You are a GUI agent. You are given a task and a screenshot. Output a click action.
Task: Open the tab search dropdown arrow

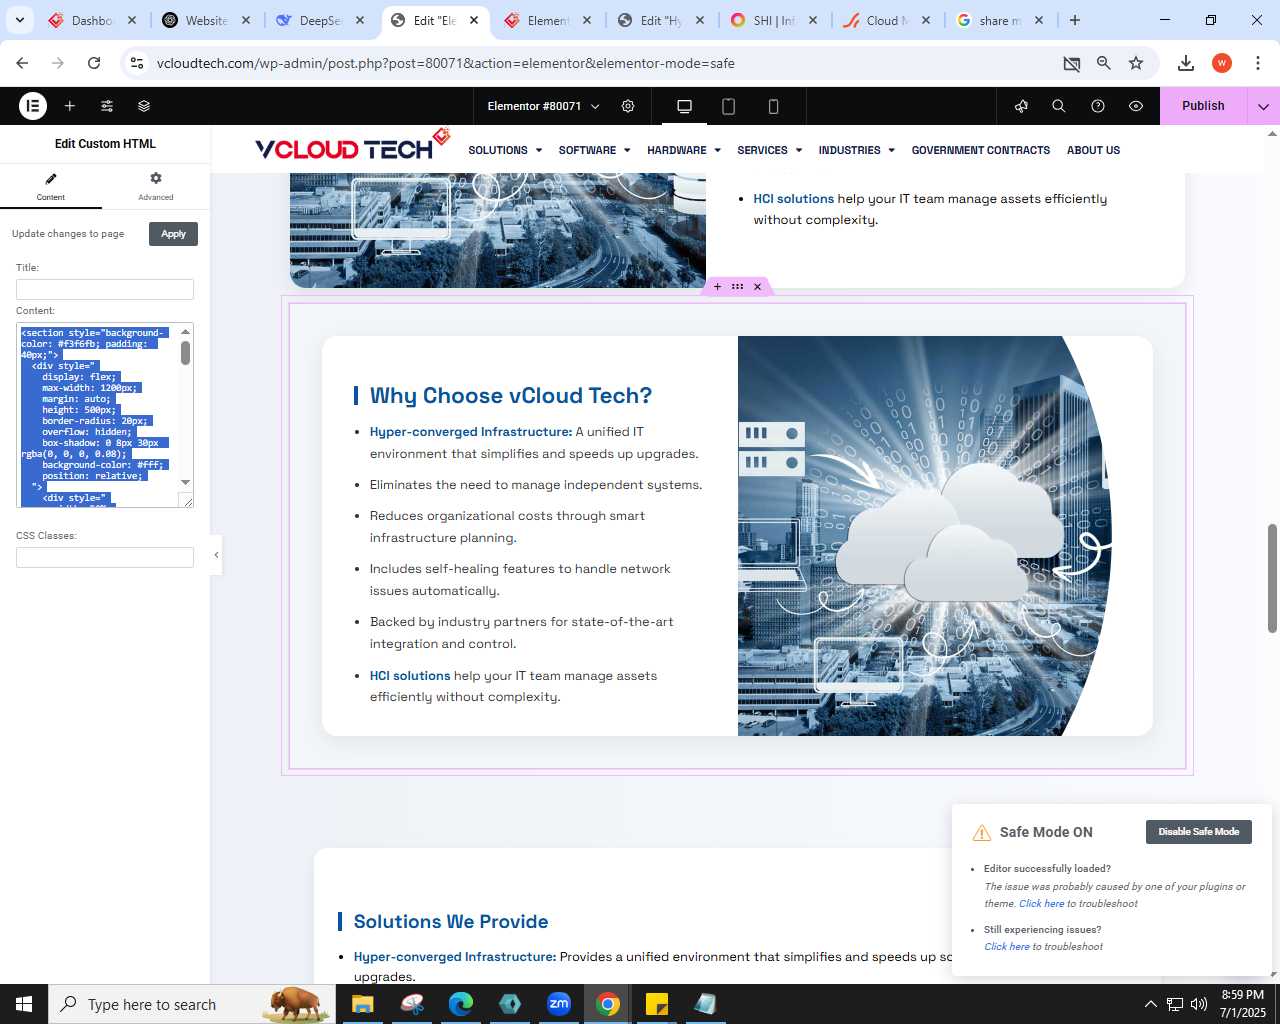coord(20,20)
